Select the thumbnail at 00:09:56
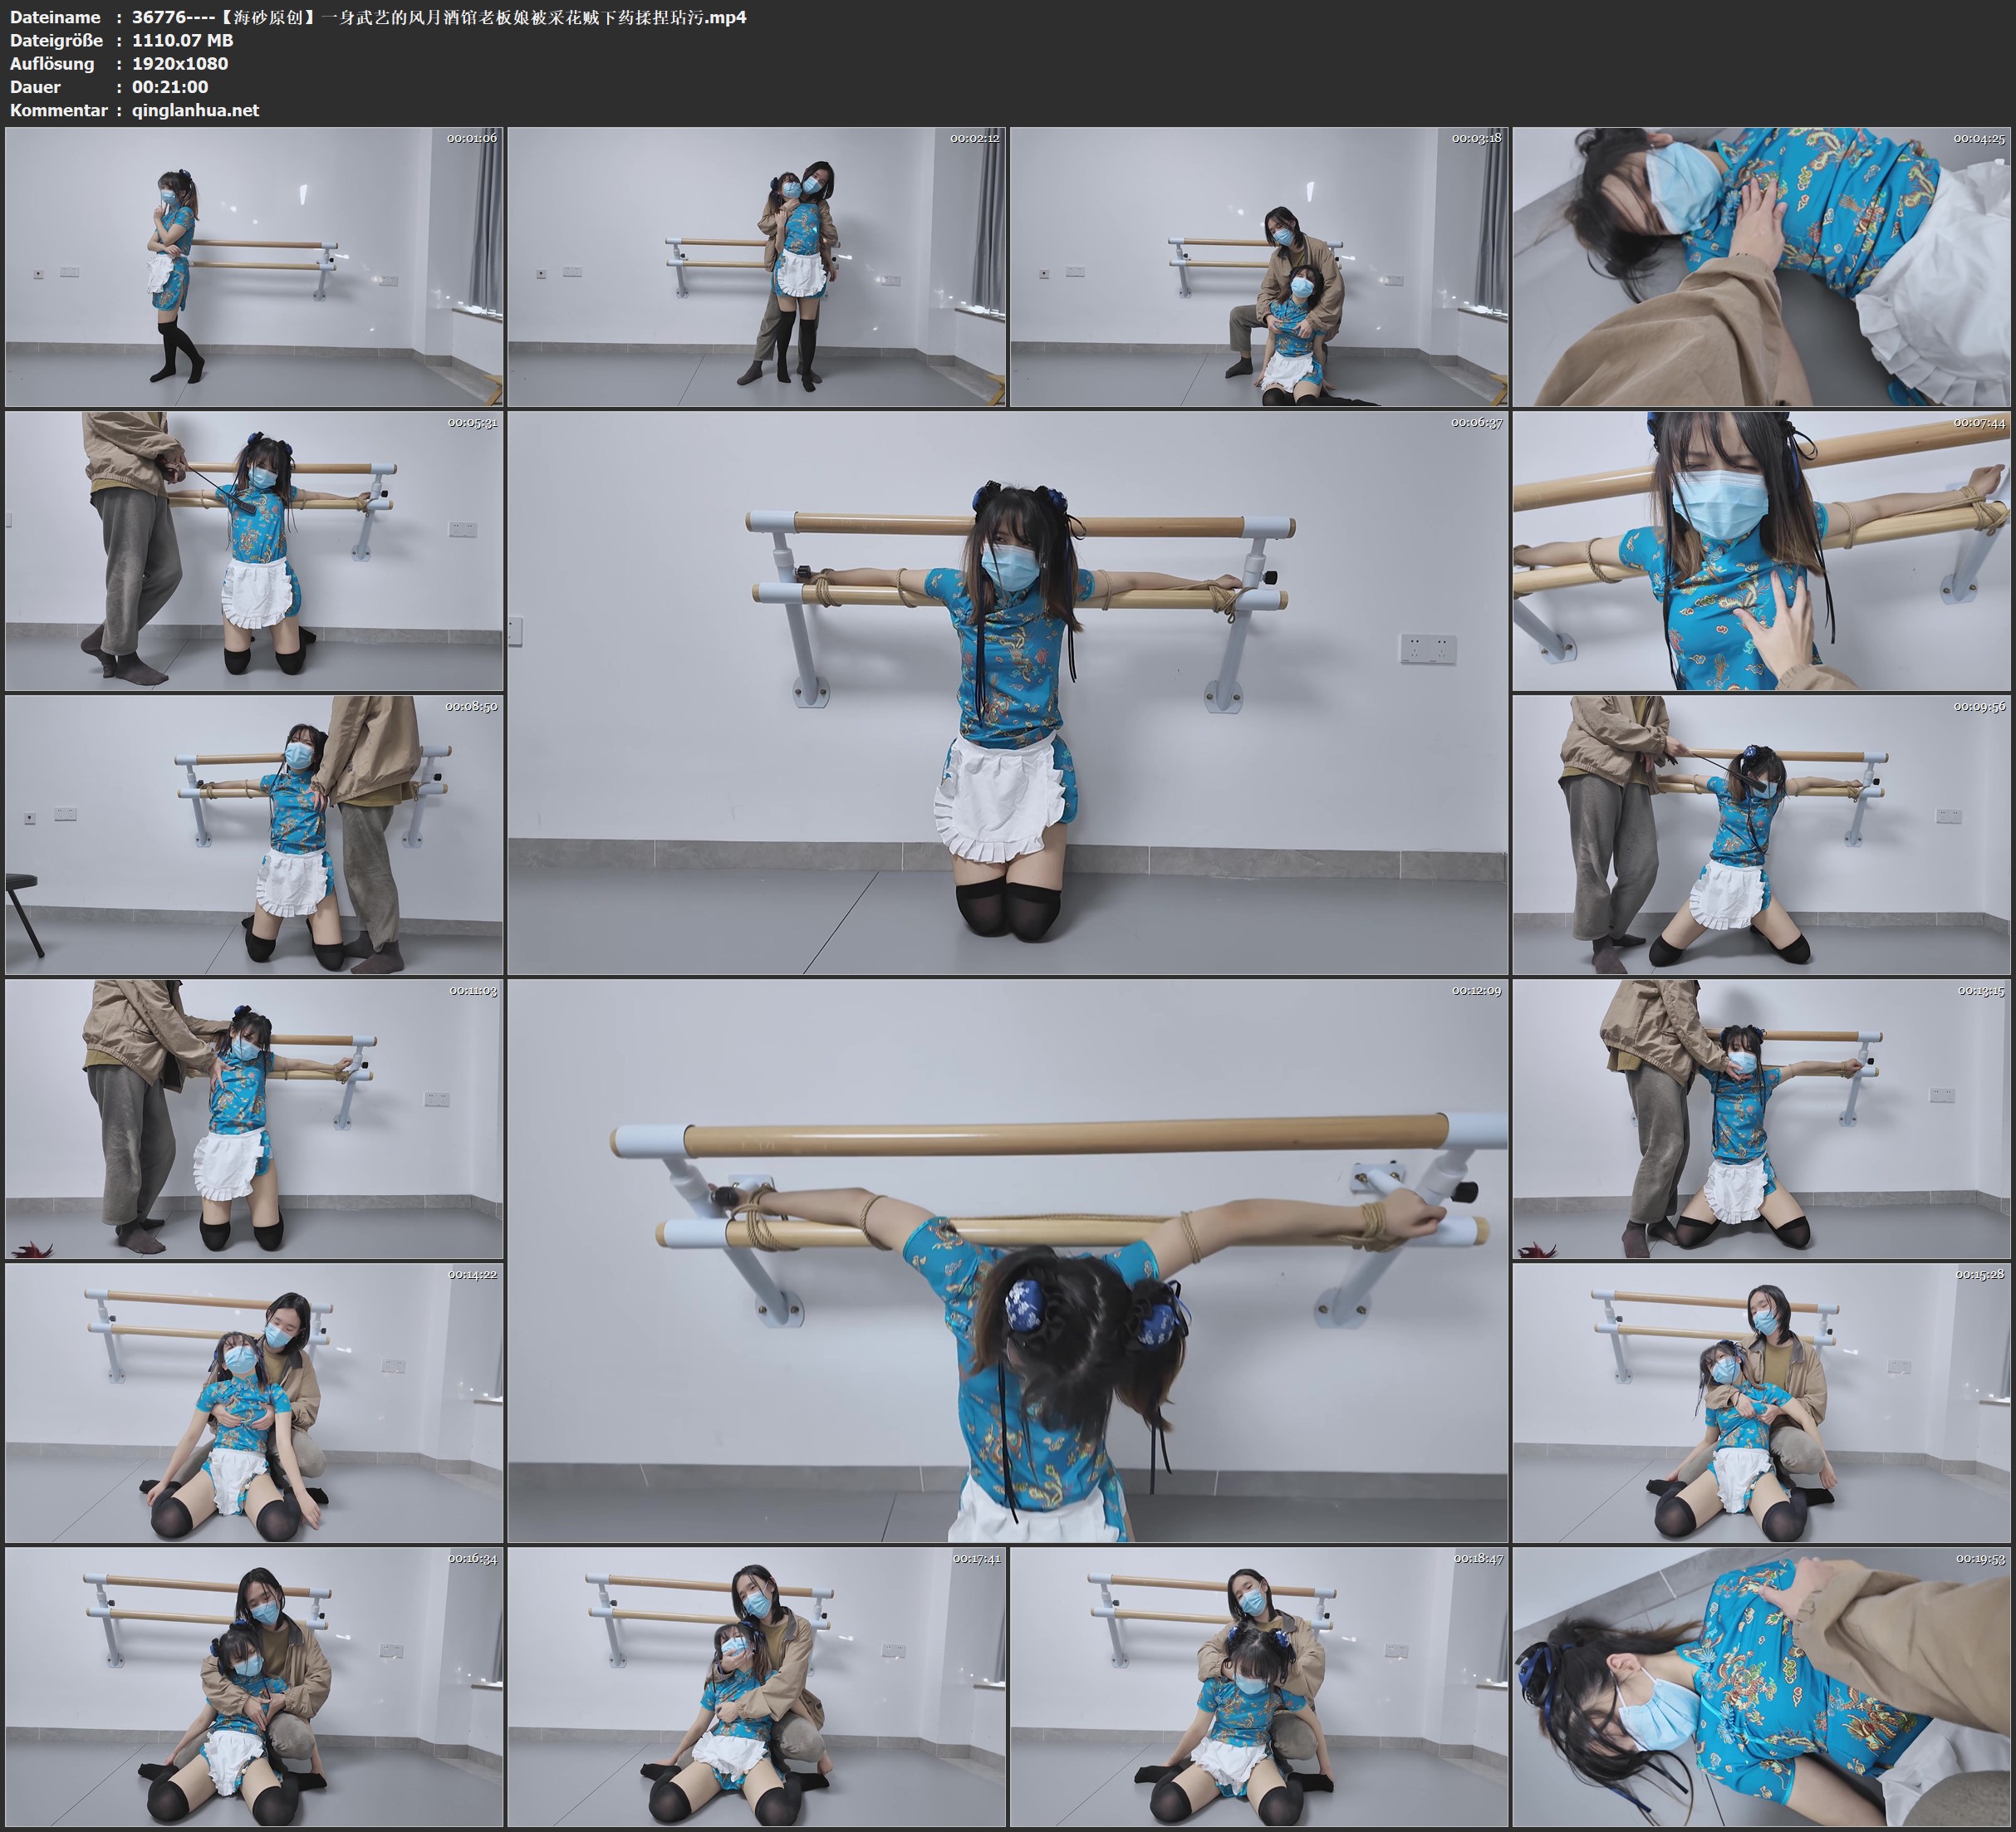This screenshot has width=2016, height=1832. coord(1762,835)
